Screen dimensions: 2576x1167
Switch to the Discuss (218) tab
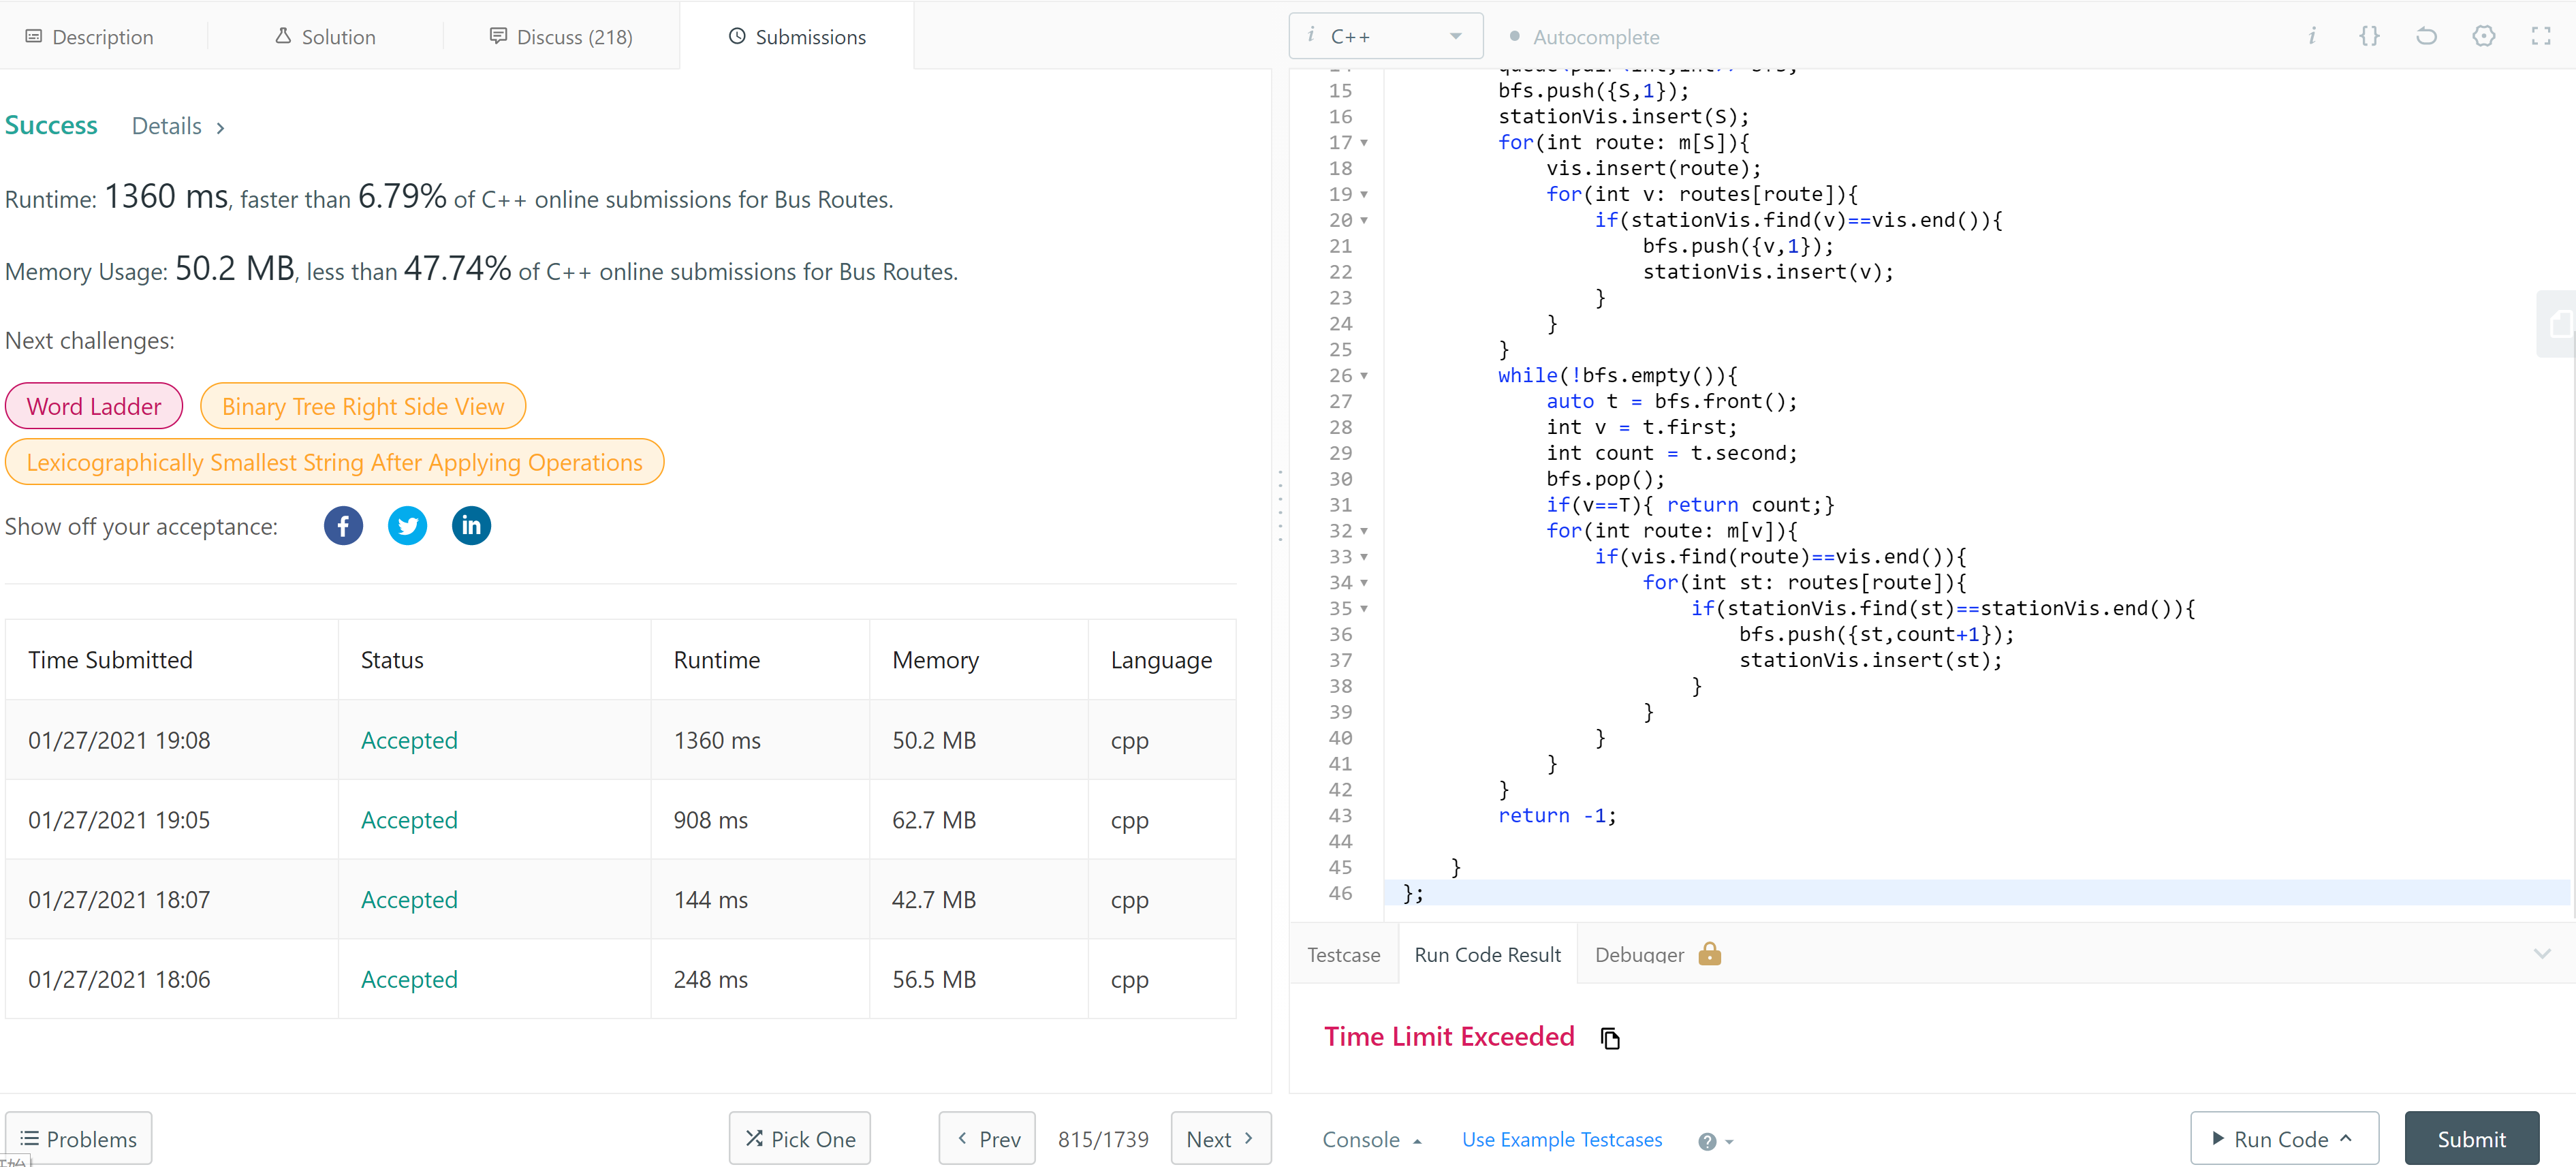pyautogui.click(x=561, y=37)
